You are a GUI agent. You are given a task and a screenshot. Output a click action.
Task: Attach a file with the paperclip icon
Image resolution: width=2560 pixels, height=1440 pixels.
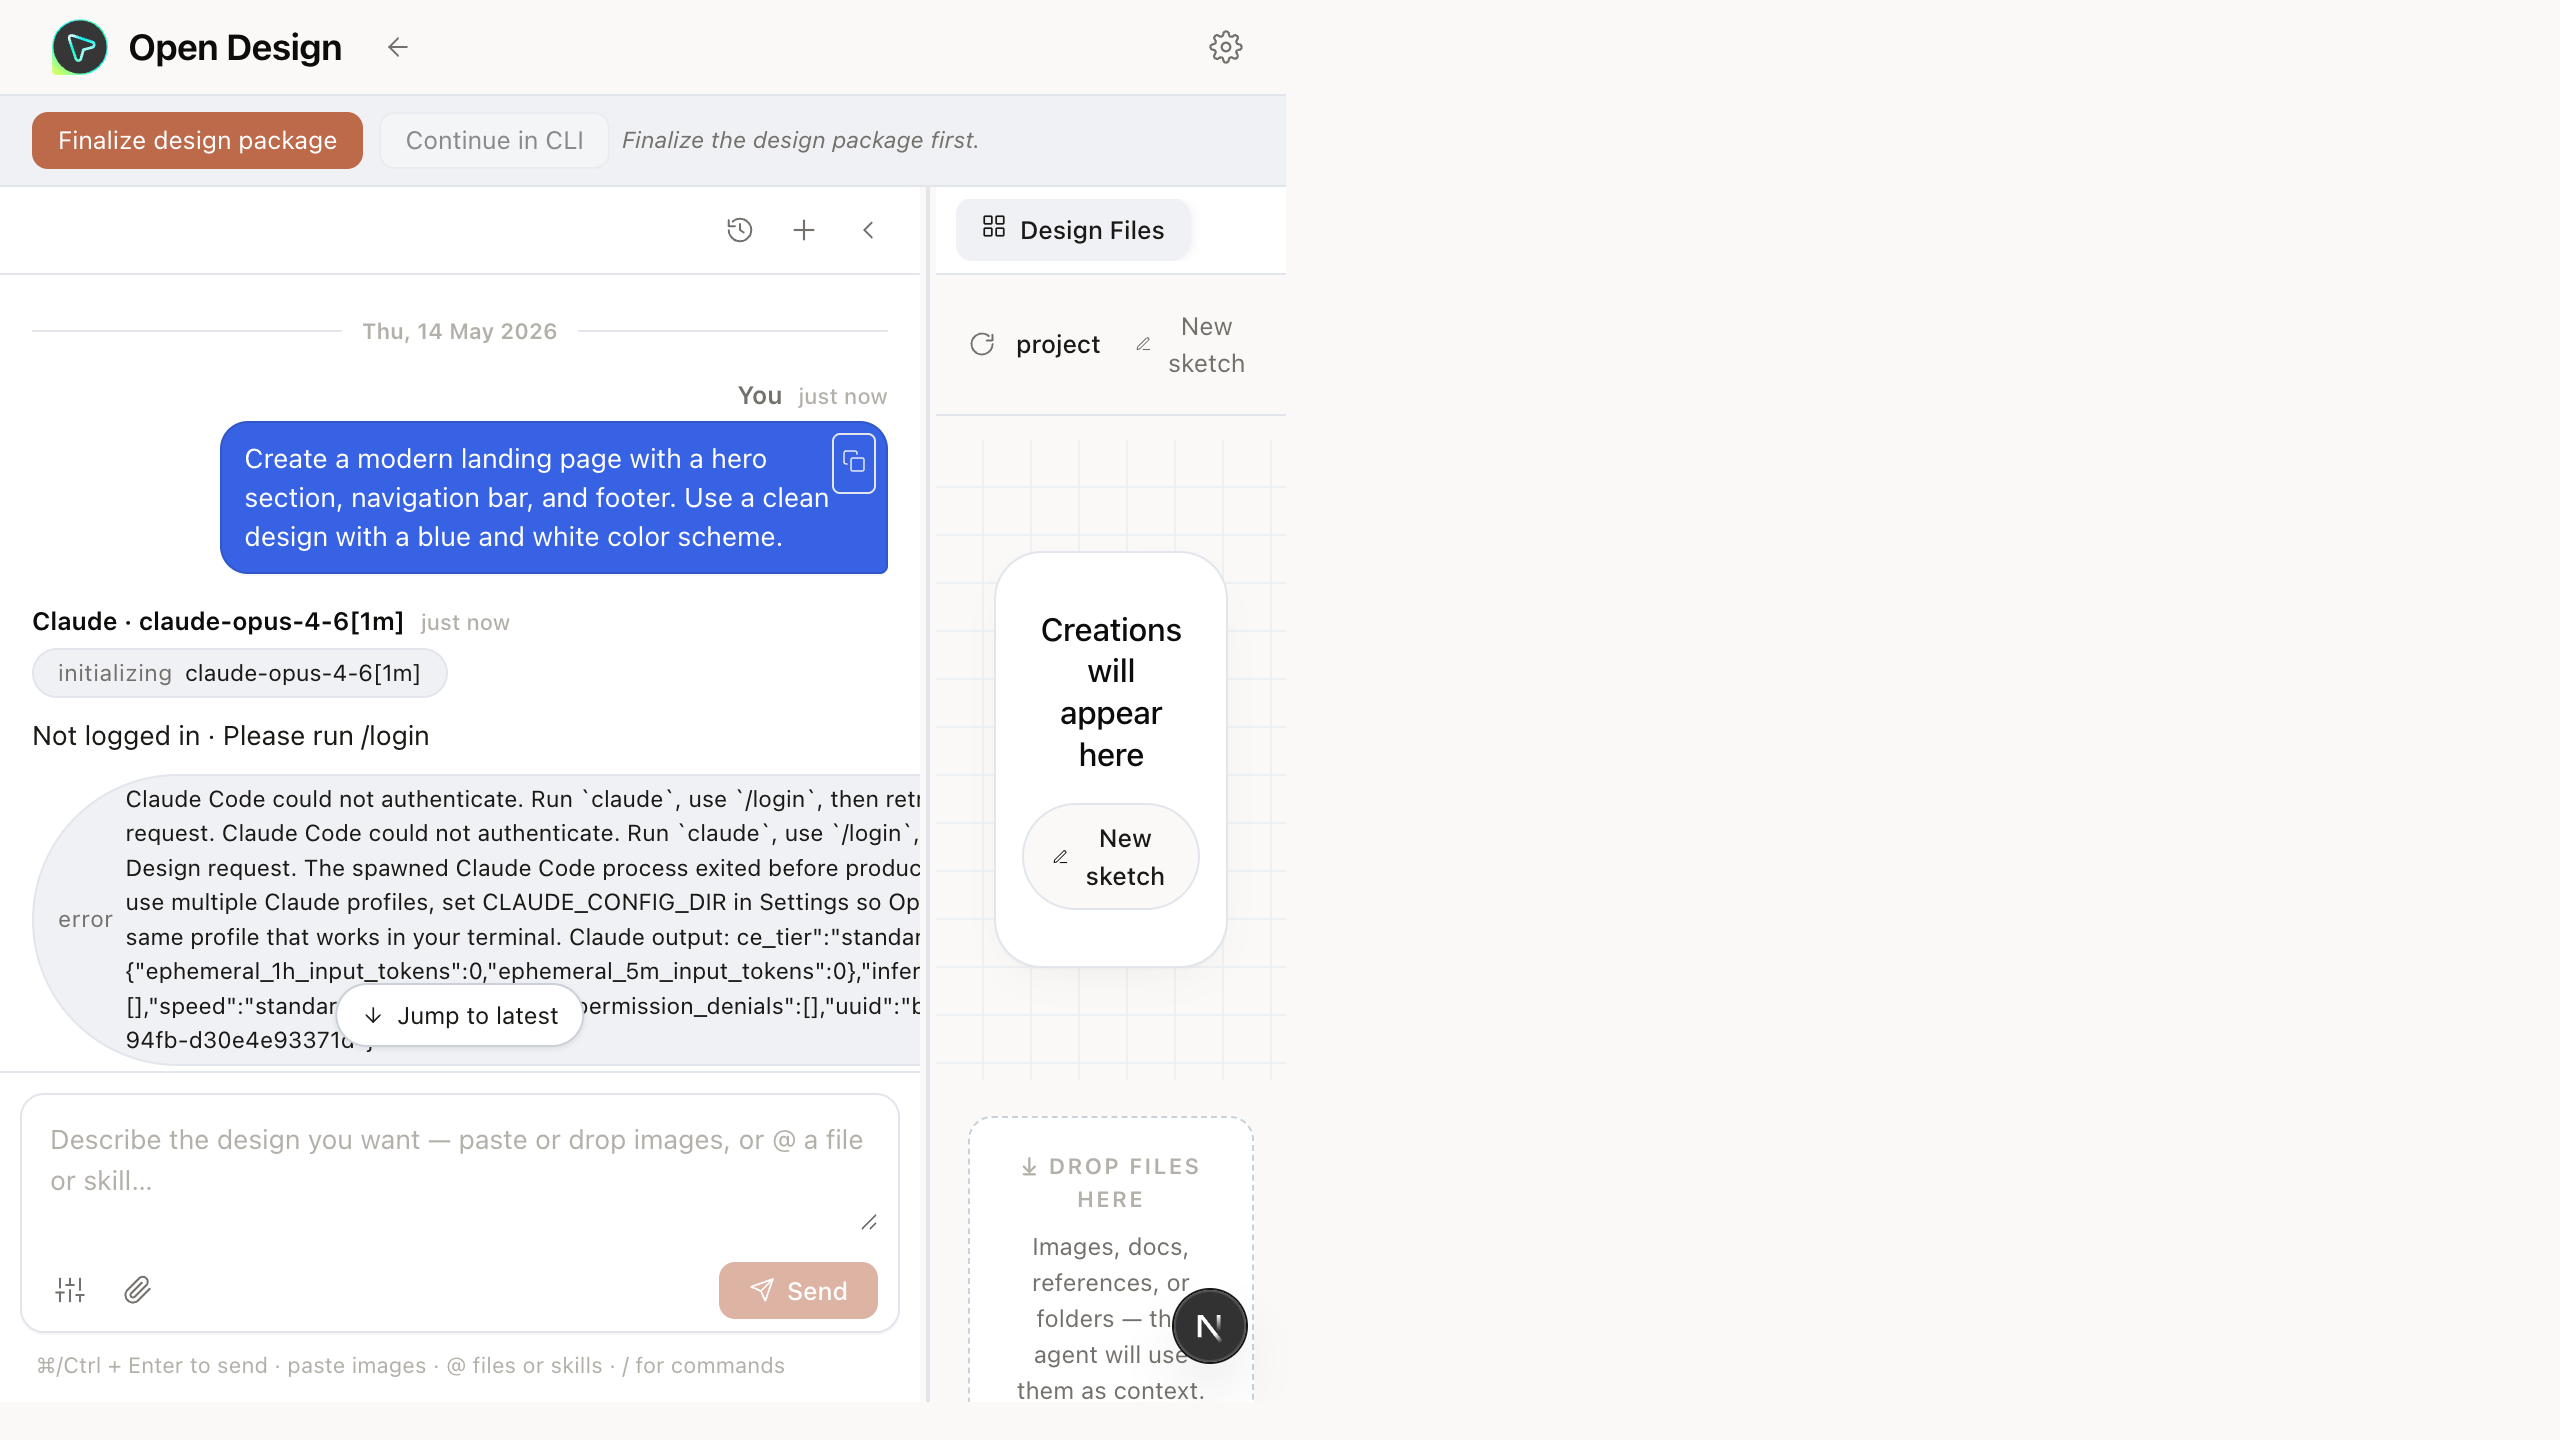pos(137,1290)
